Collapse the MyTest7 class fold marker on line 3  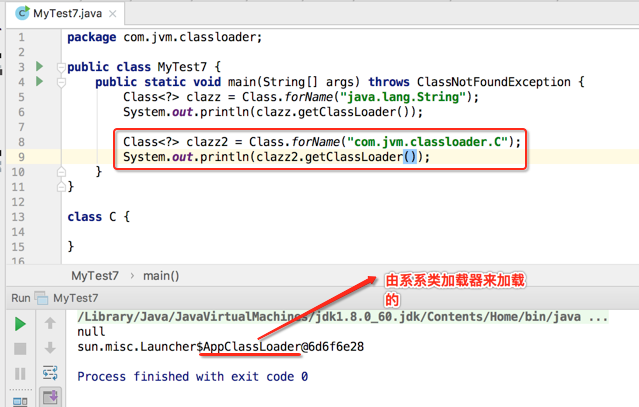61,67
